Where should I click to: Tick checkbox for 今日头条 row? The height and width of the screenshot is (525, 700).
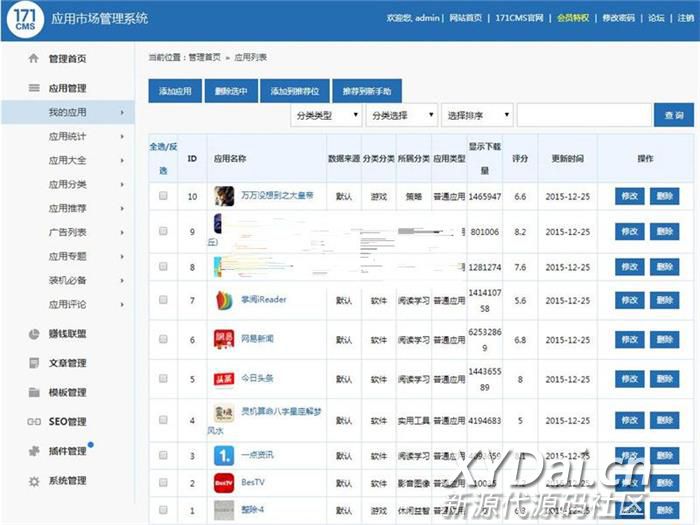163,379
